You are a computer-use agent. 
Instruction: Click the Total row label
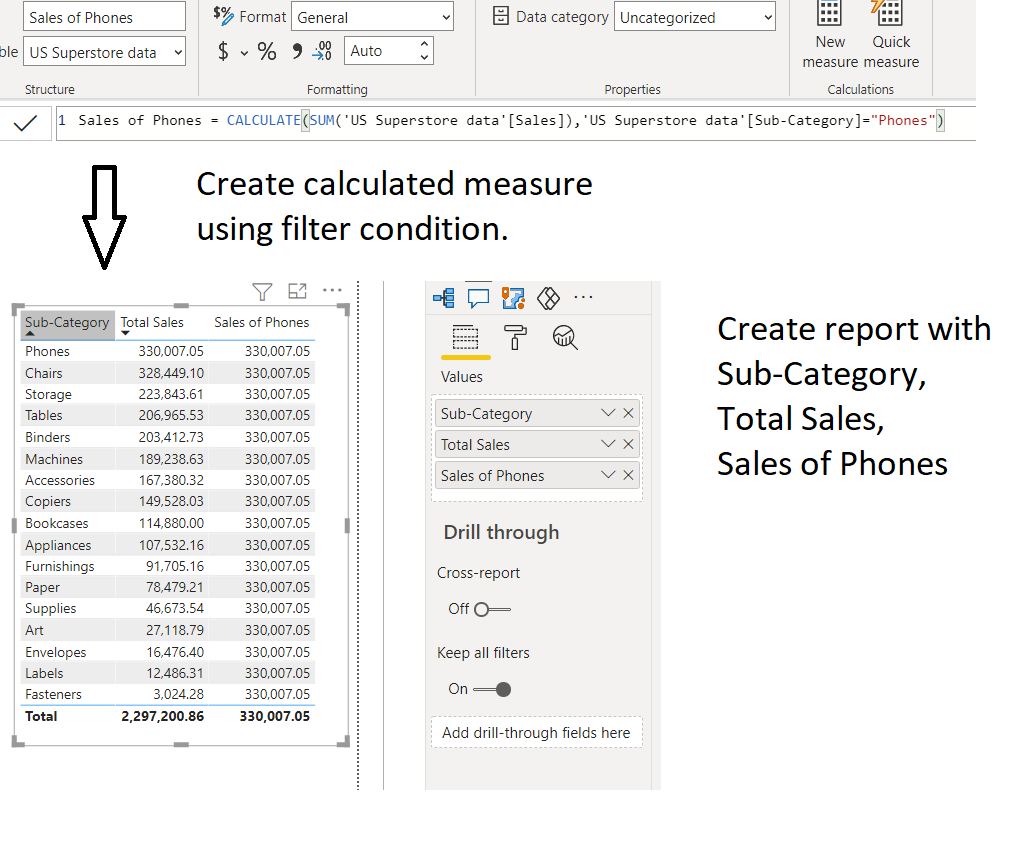tap(41, 716)
